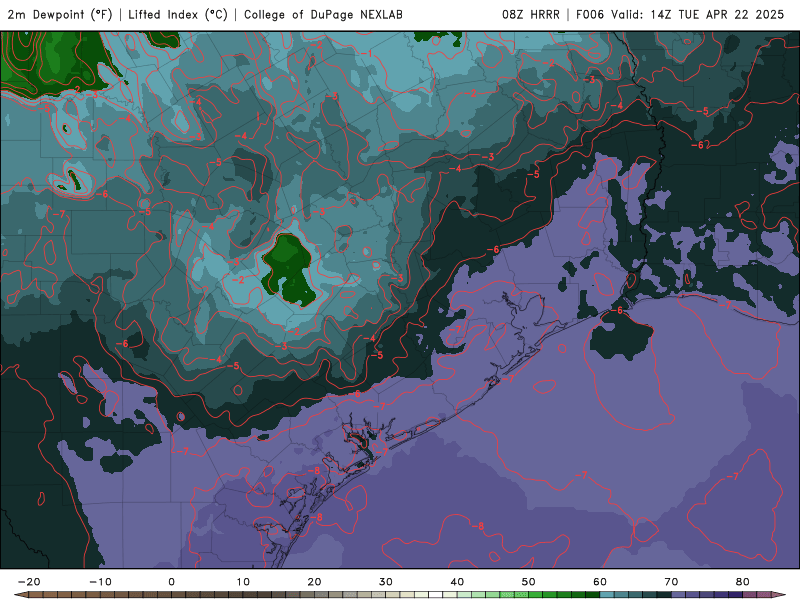
Task: Click the -10 tick label on color bar
Action: [x=100, y=582]
